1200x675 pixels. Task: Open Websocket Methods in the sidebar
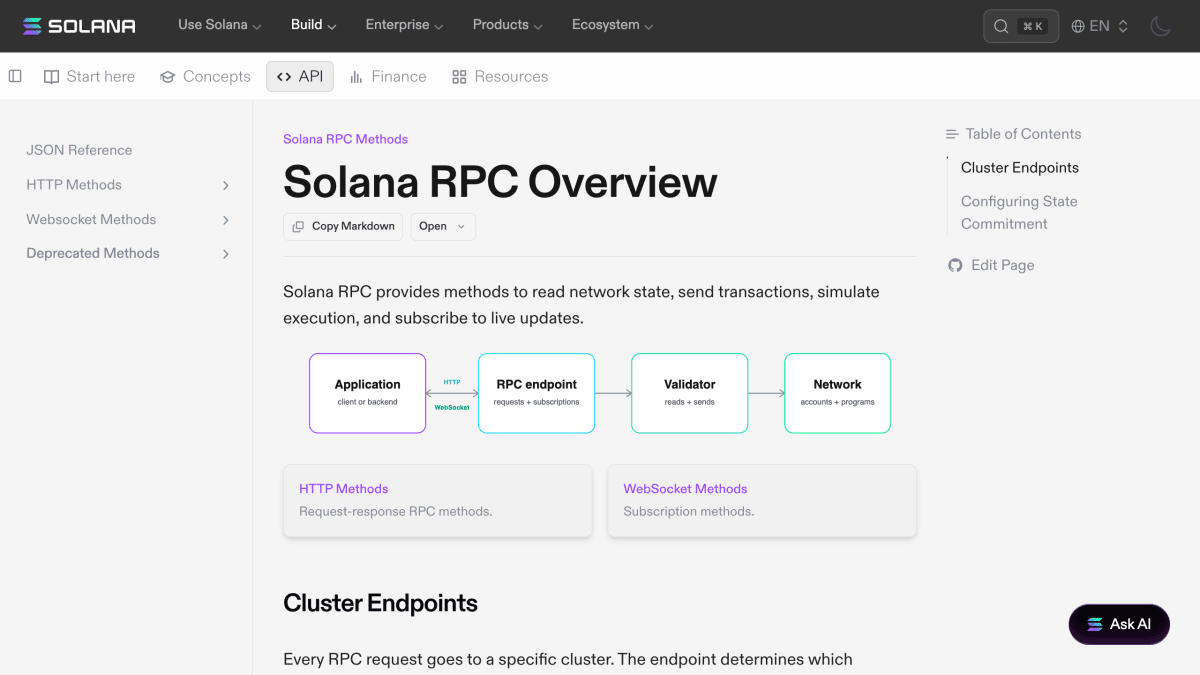[91, 219]
